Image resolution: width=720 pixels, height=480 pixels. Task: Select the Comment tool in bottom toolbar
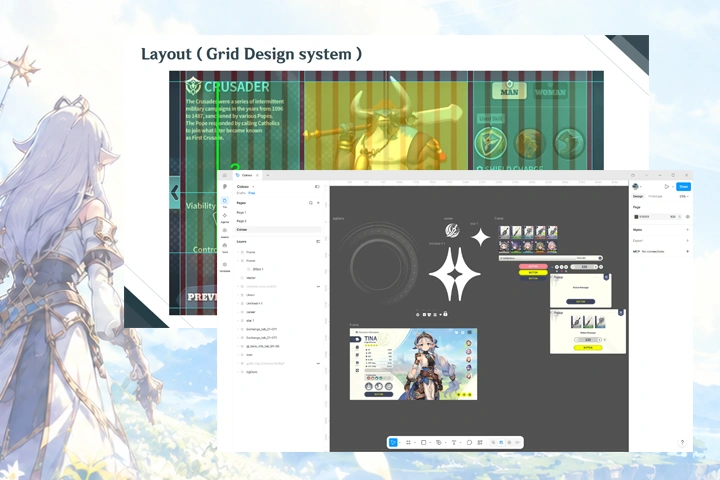coord(469,442)
